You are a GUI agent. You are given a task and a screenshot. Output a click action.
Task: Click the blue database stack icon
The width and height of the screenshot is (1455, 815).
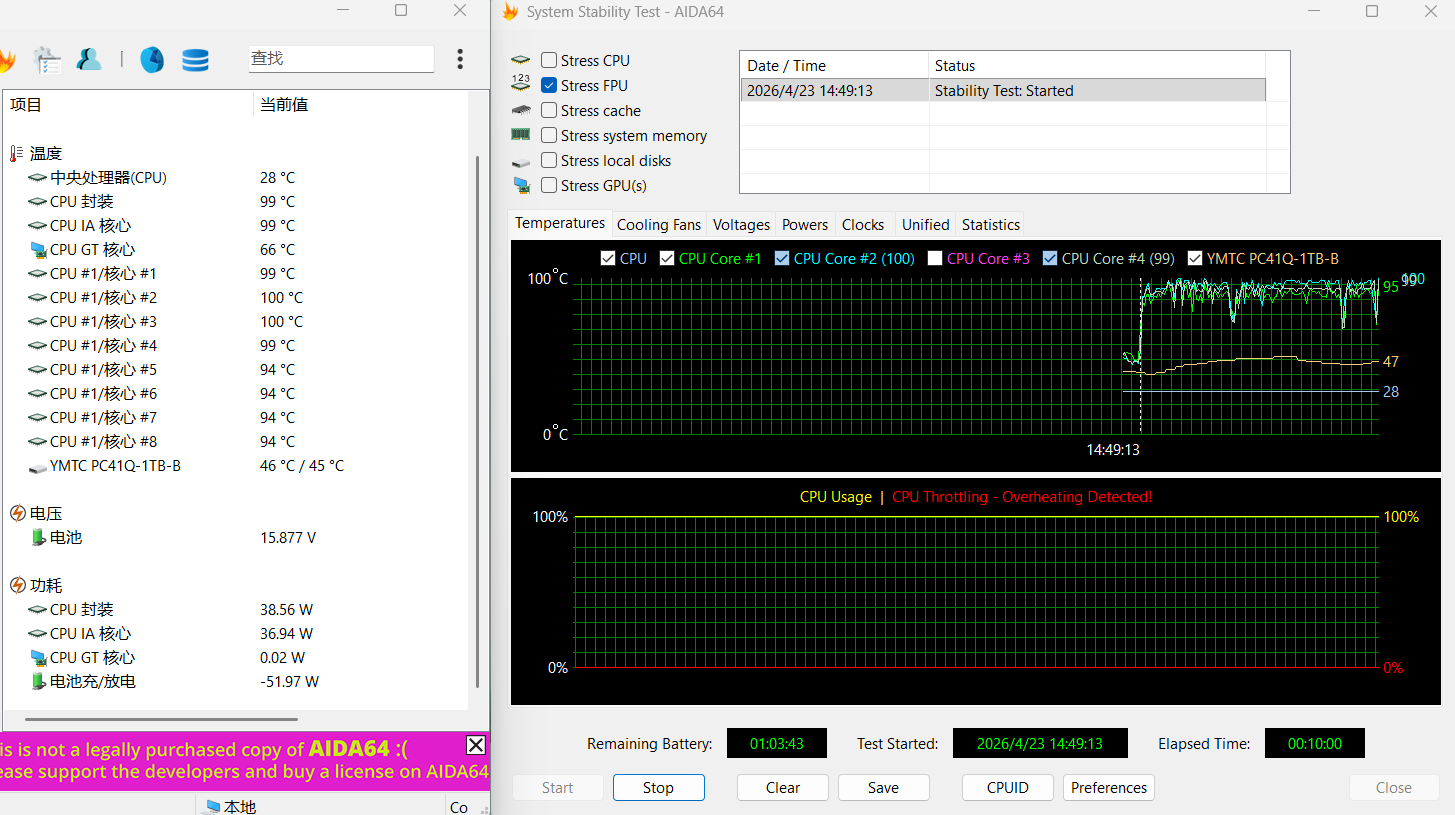coord(195,60)
